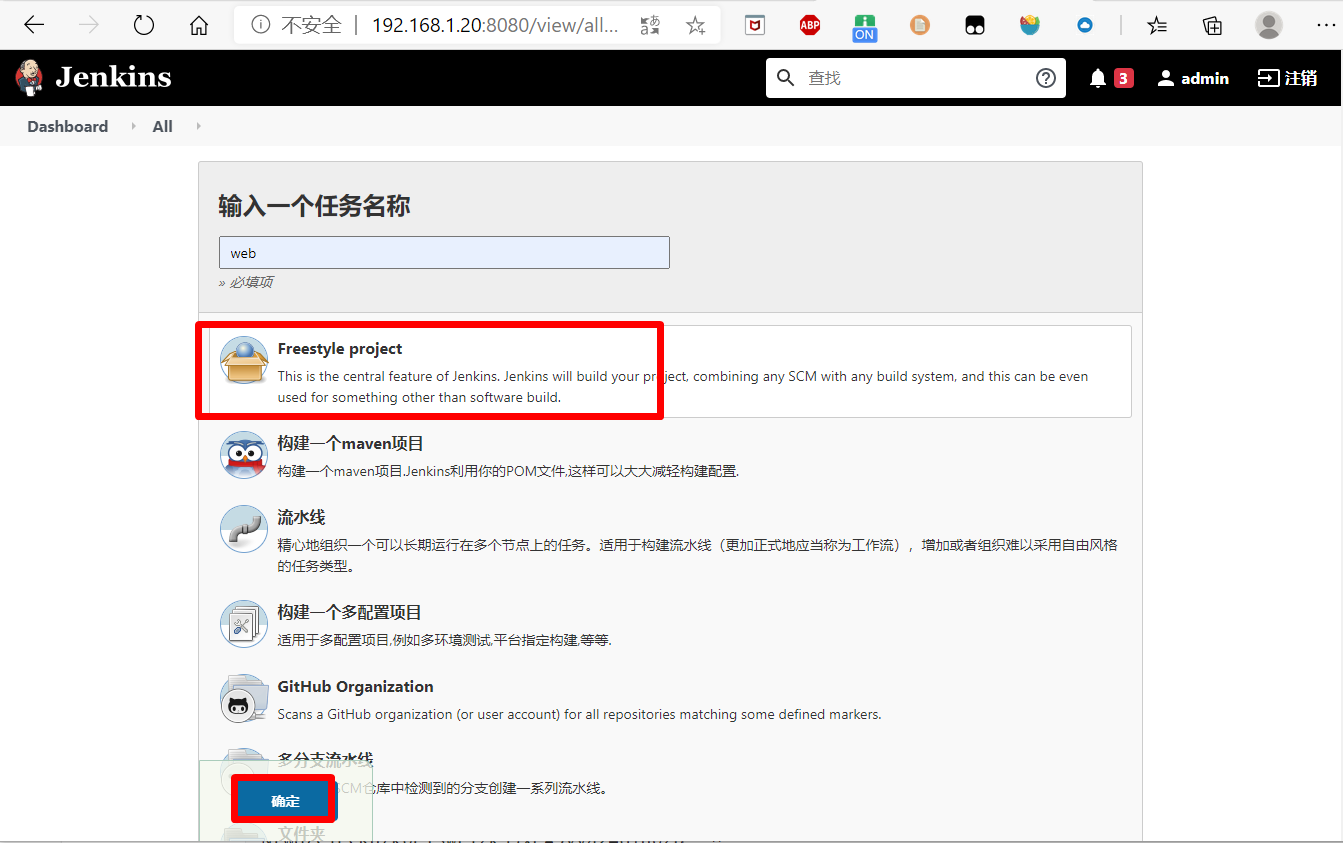Click the GitHub Organization description text

click(x=579, y=715)
